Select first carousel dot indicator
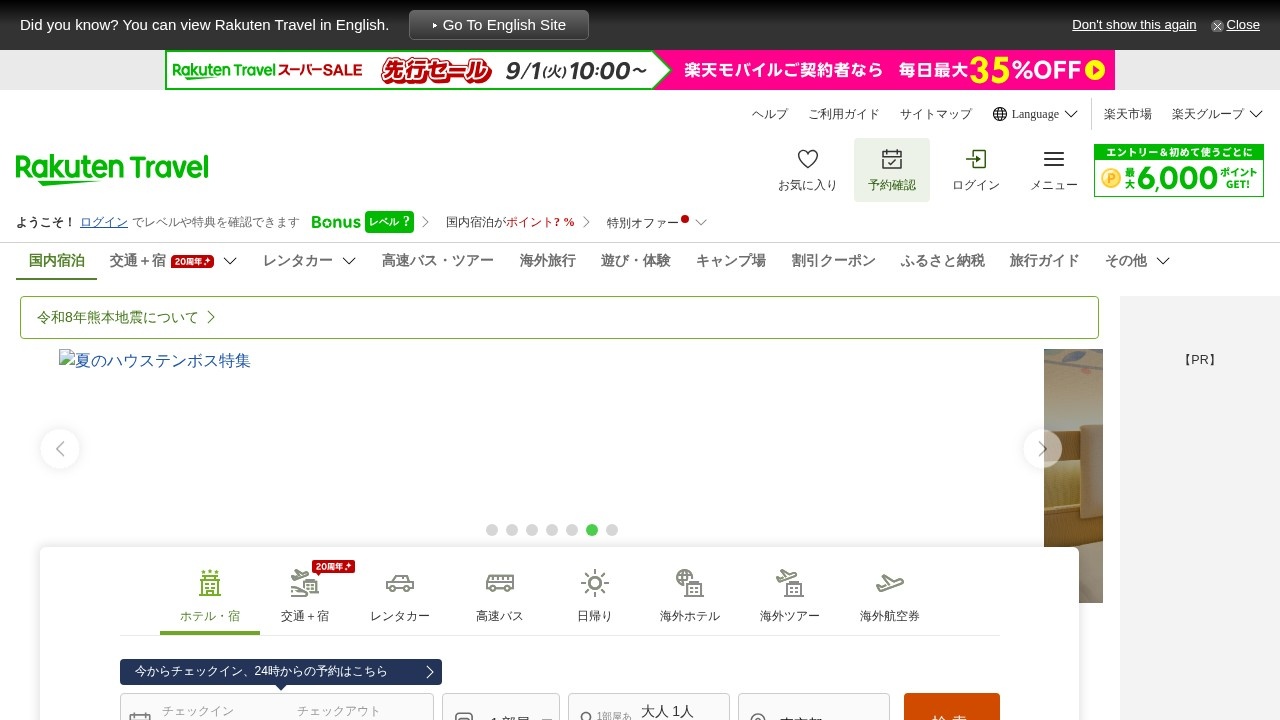 click(492, 530)
